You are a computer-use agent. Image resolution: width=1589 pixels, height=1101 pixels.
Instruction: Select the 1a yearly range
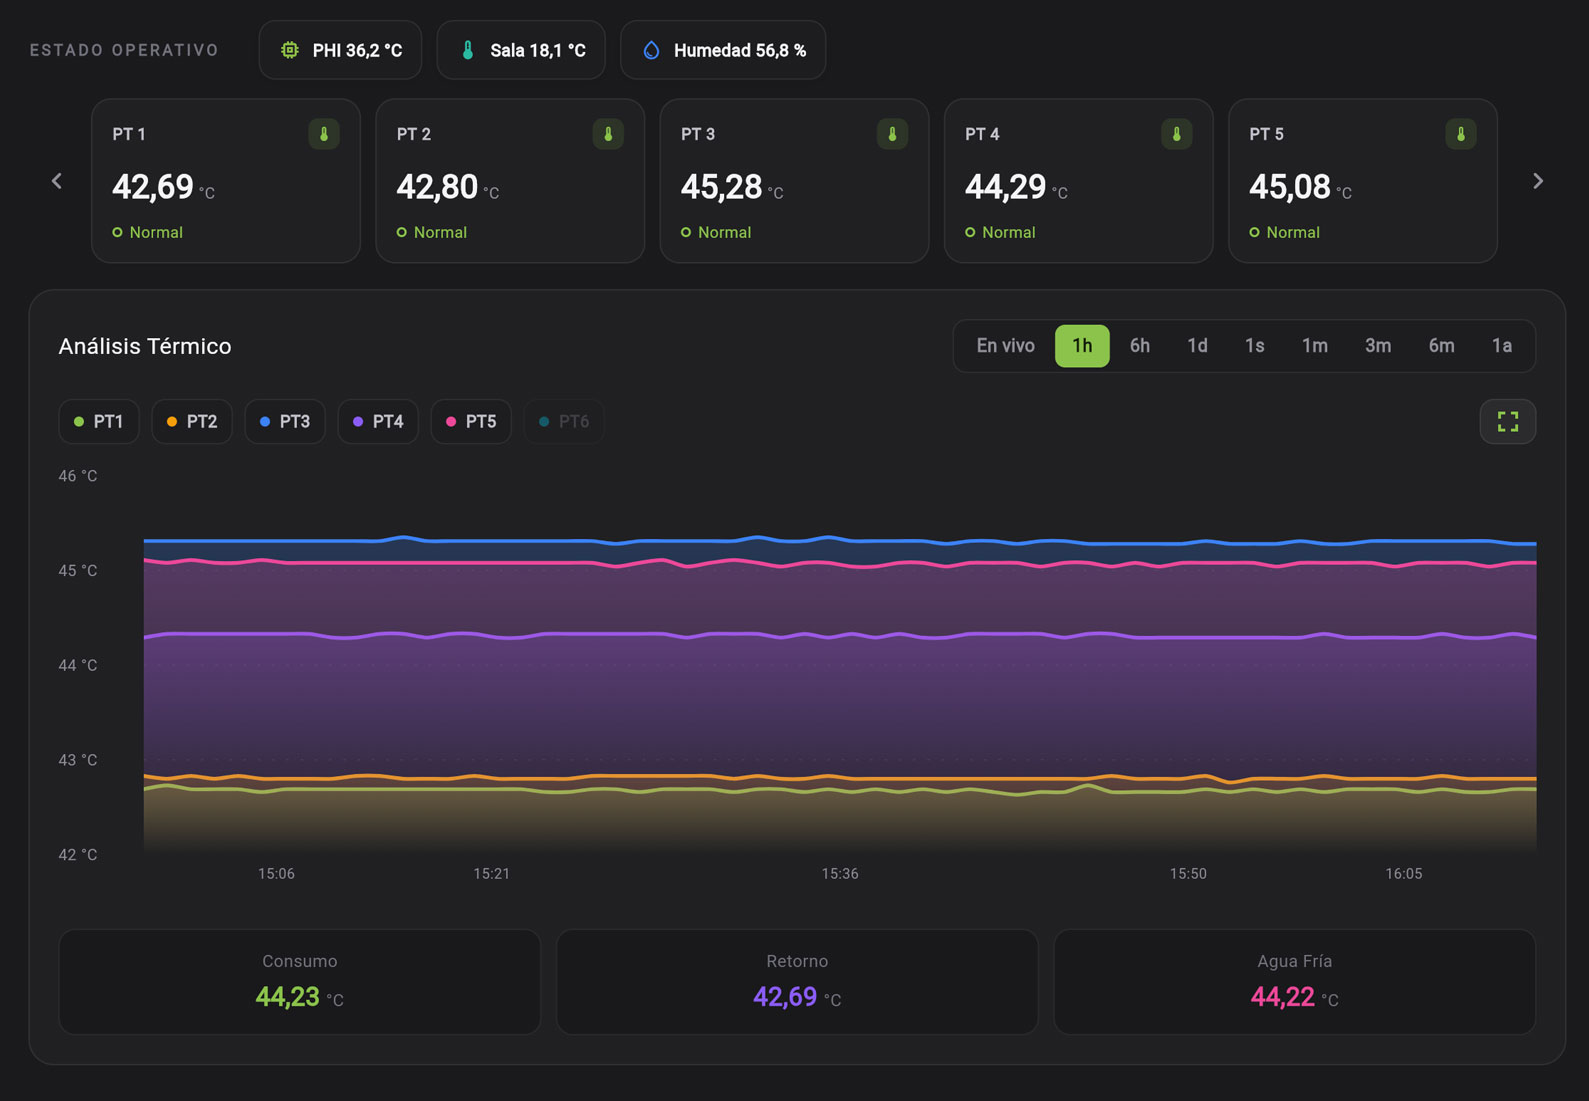click(1502, 346)
